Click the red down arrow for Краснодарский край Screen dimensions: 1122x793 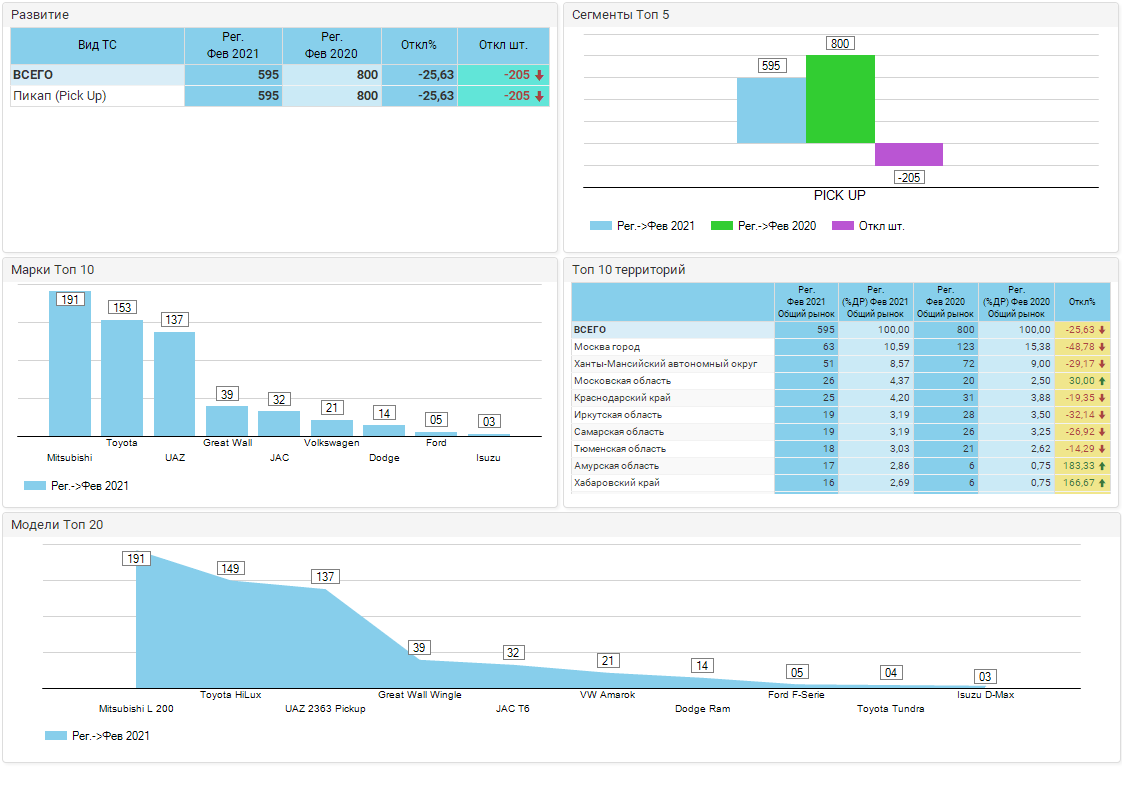[x=1103, y=398]
